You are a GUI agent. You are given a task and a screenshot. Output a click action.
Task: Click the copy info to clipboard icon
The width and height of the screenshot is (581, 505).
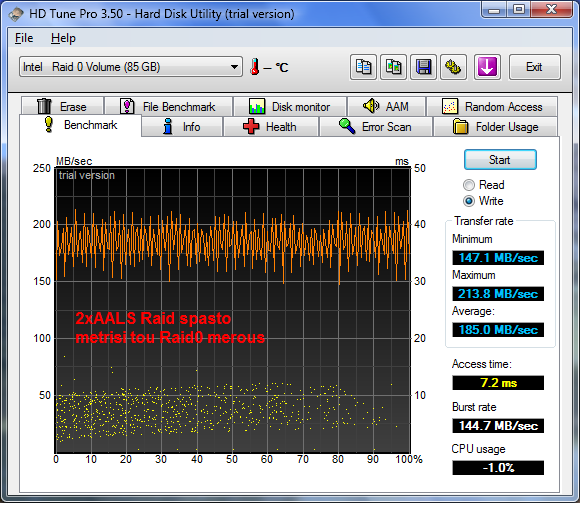363,67
